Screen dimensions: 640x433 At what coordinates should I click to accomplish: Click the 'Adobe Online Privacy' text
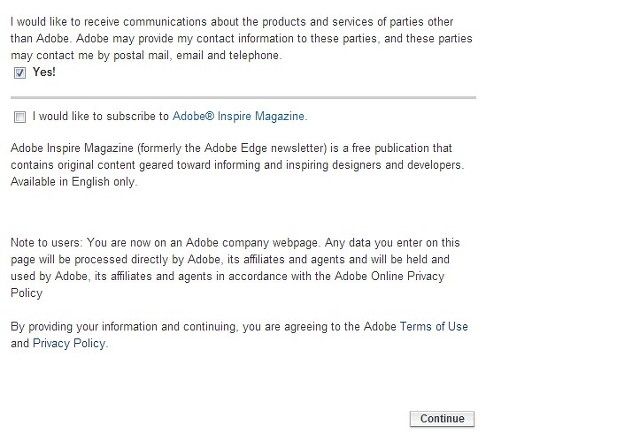[389, 276]
